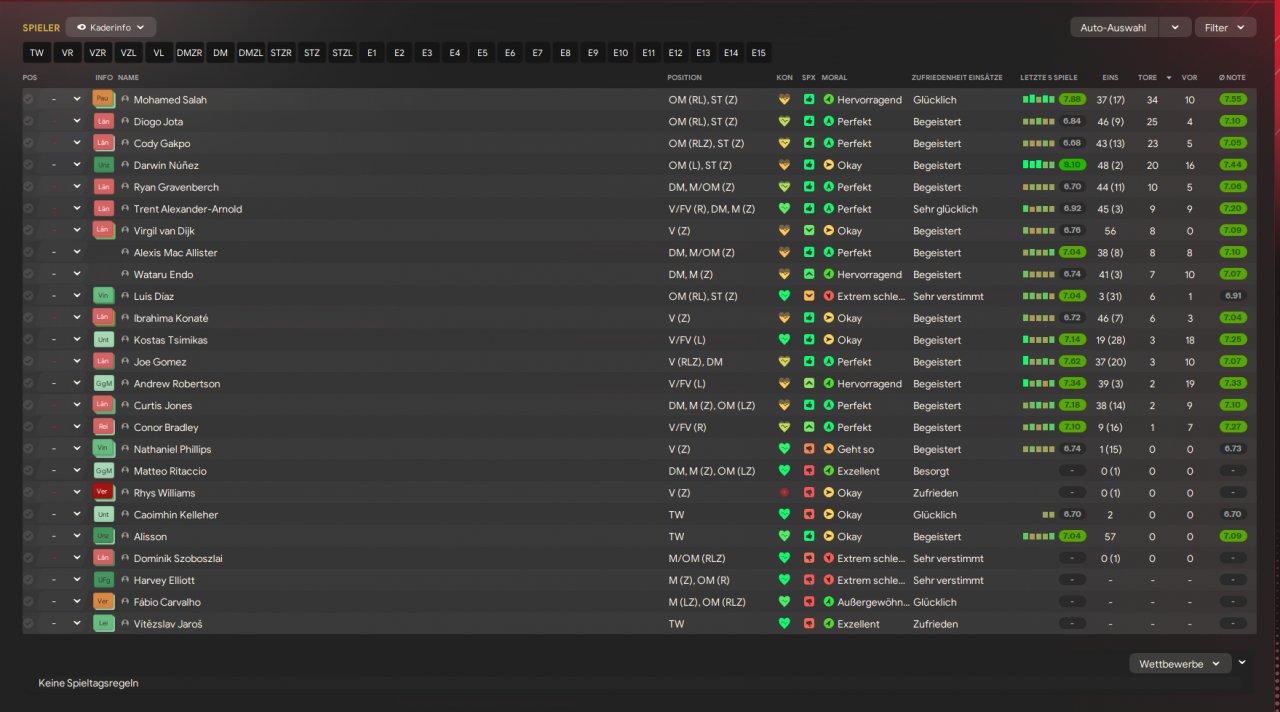Click the Keine Spieltagsregeln text
This screenshot has width=1280, height=712.
(x=88, y=683)
